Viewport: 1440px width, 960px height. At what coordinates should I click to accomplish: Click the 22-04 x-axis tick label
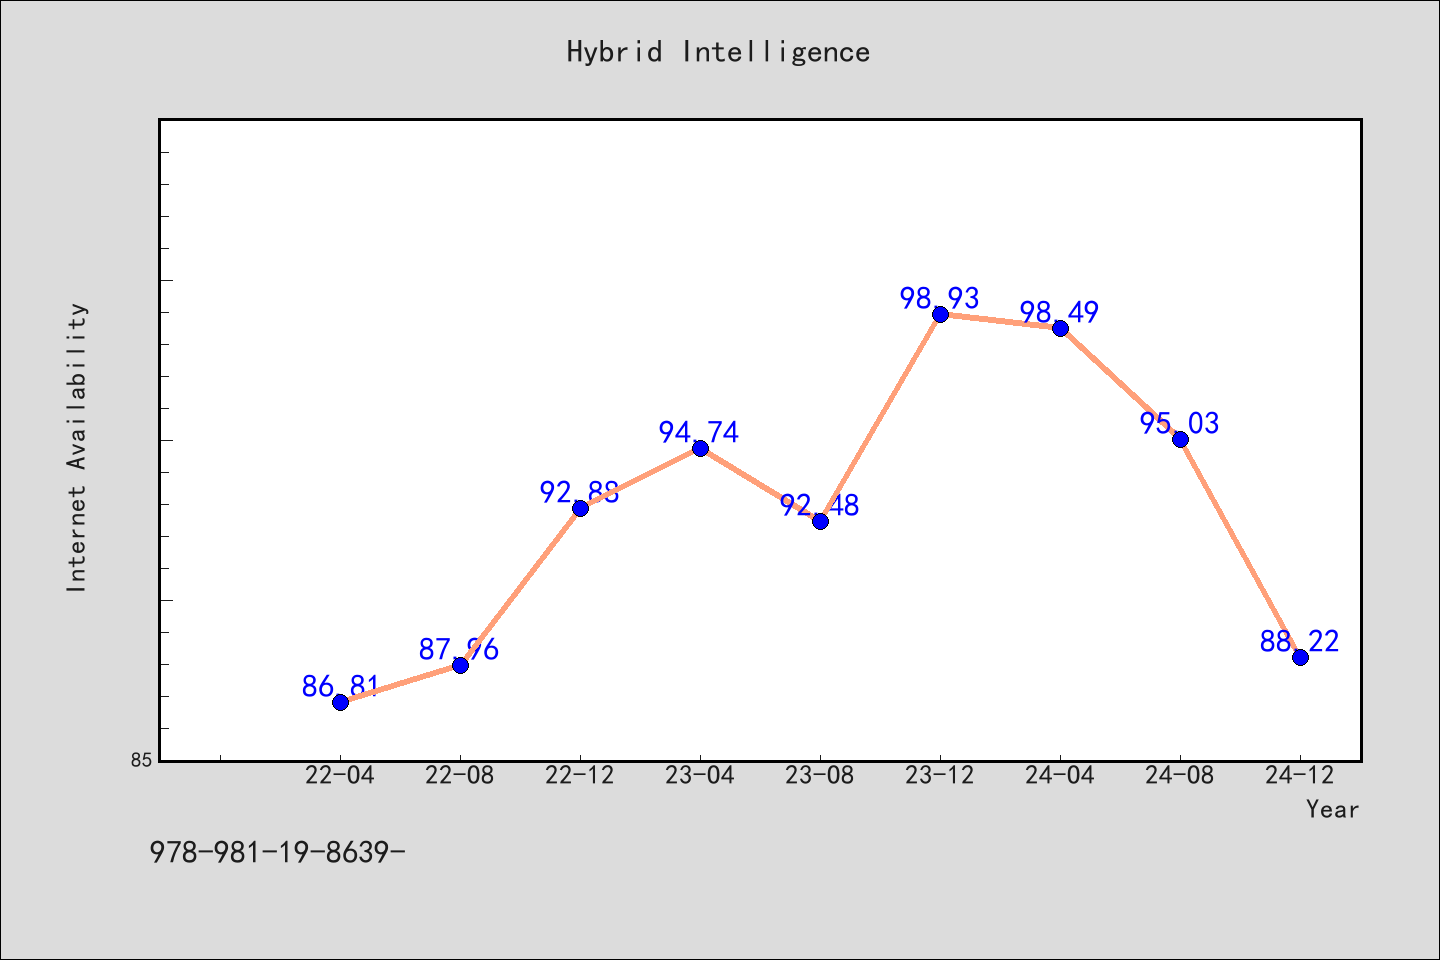(340, 776)
